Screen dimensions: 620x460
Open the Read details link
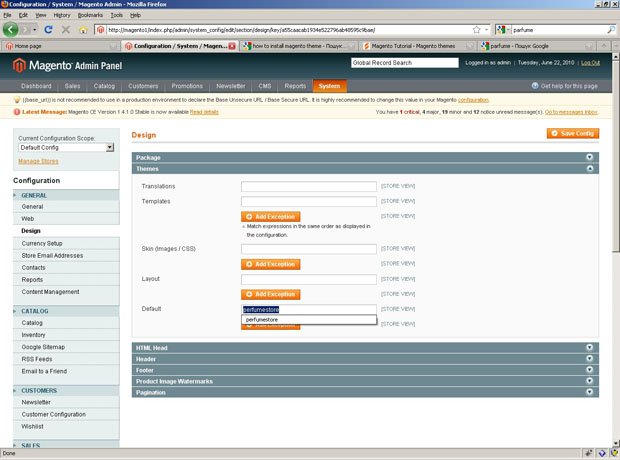[x=204, y=112]
